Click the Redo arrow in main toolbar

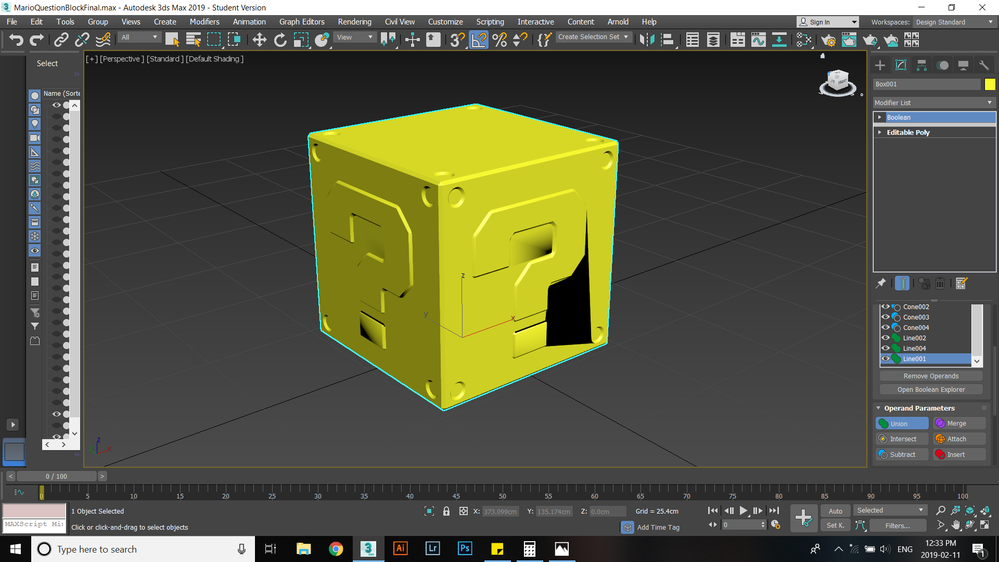tap(37, 40)
